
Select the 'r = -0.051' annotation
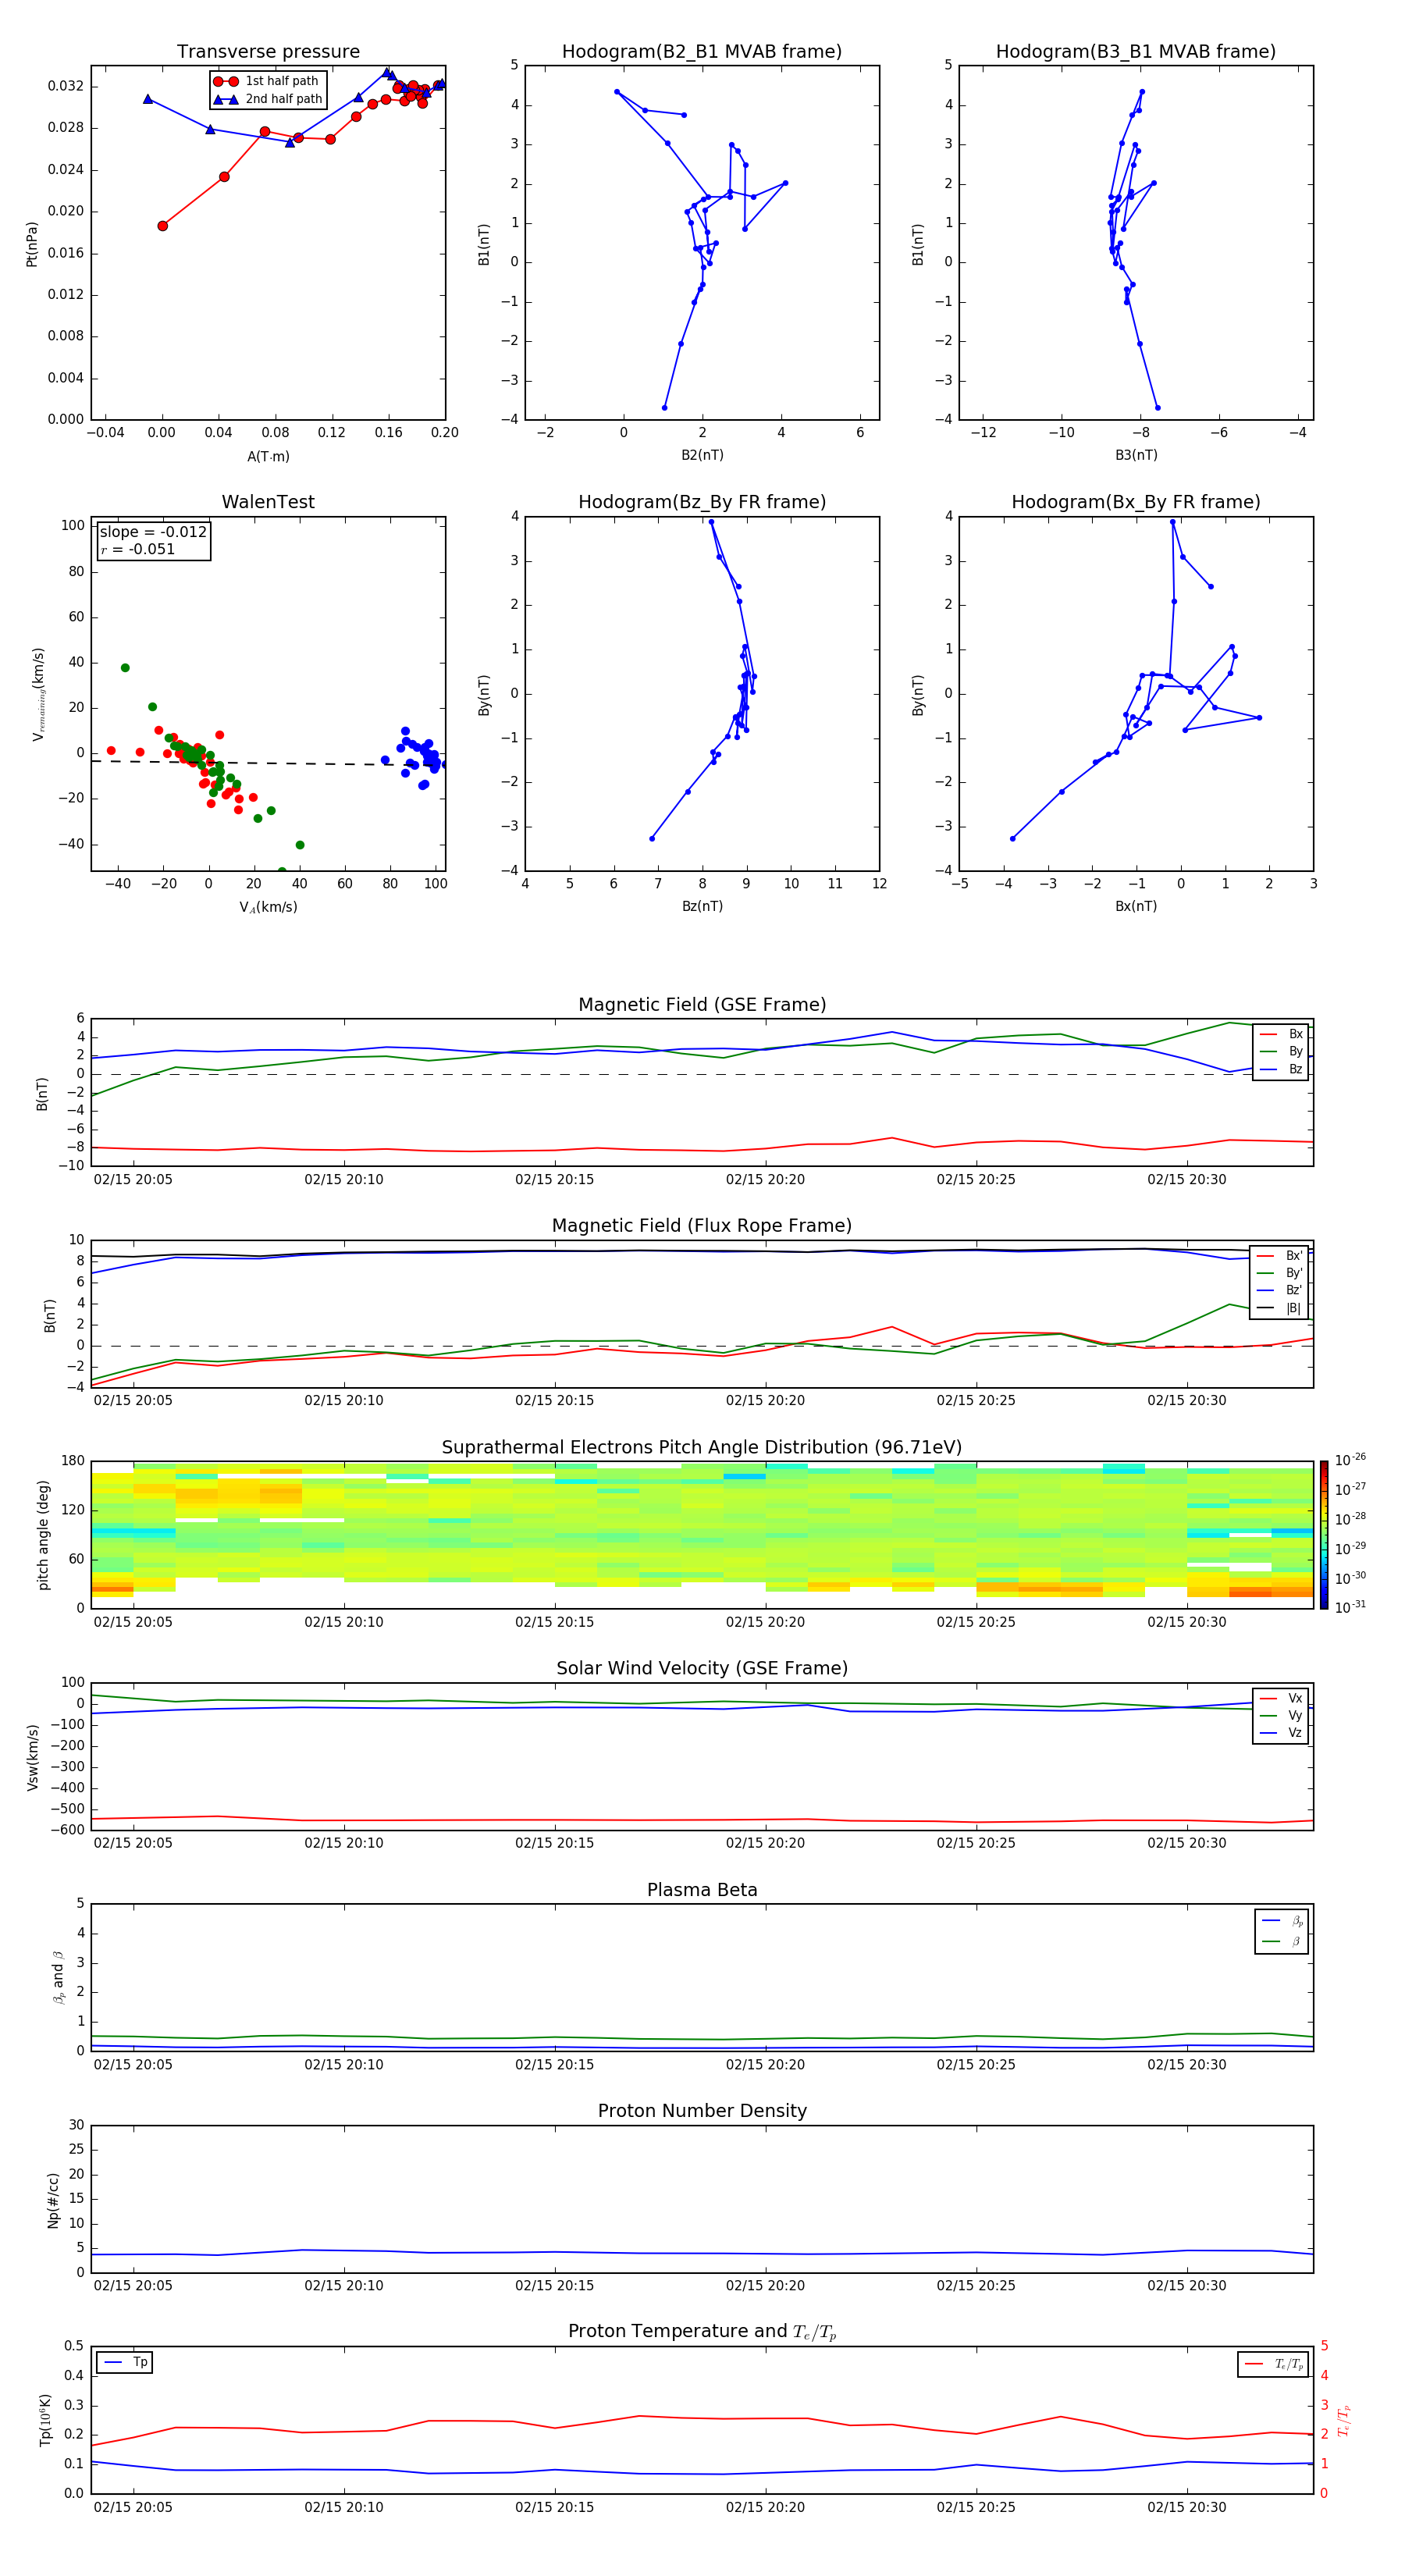(138, 549)
